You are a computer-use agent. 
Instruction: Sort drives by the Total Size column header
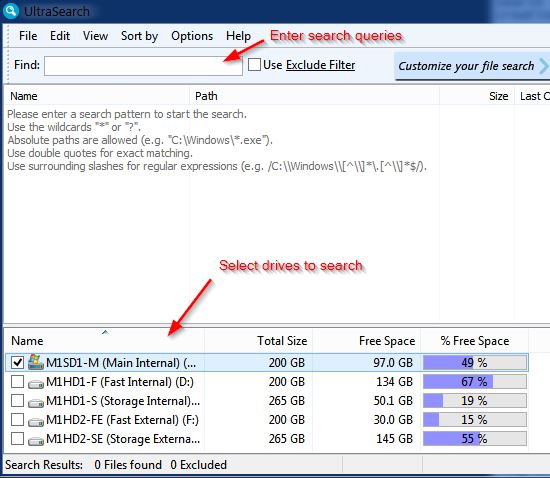(x=258, y=341)
